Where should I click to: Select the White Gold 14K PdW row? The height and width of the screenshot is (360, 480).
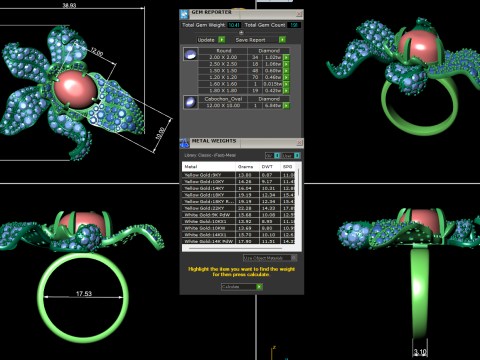click(239, 241)
